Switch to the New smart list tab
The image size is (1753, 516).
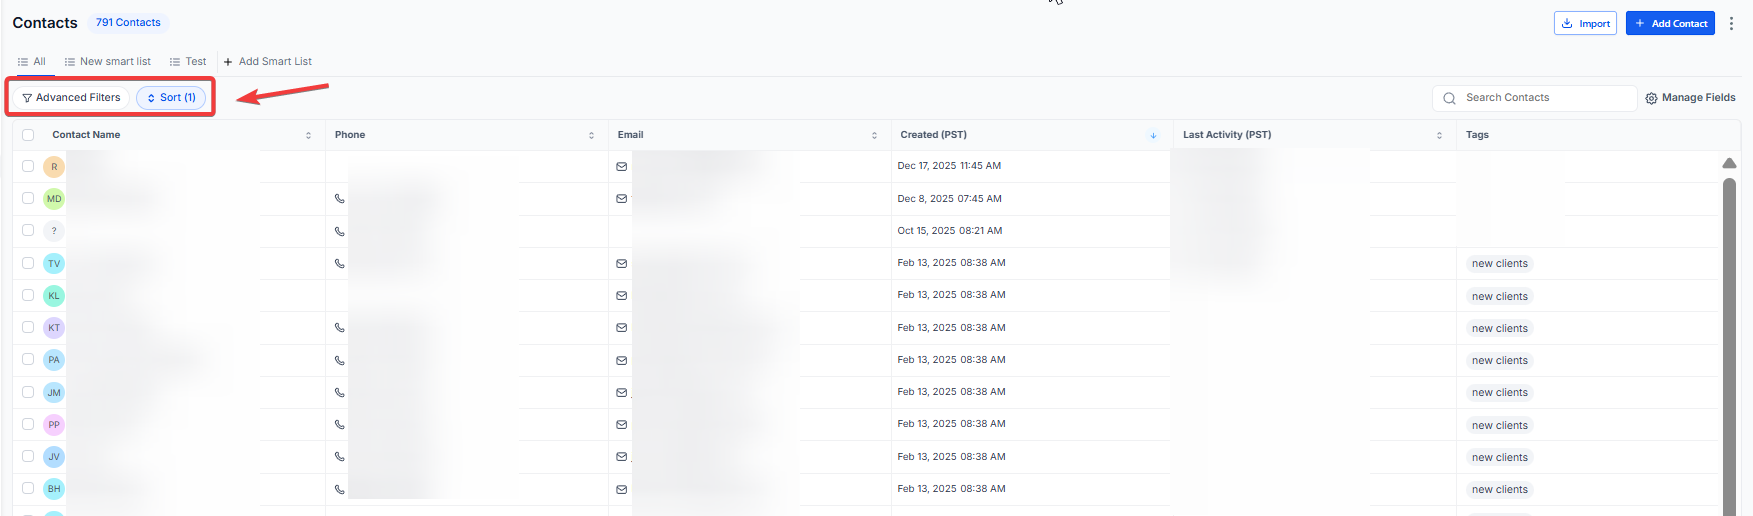[108, 62]
